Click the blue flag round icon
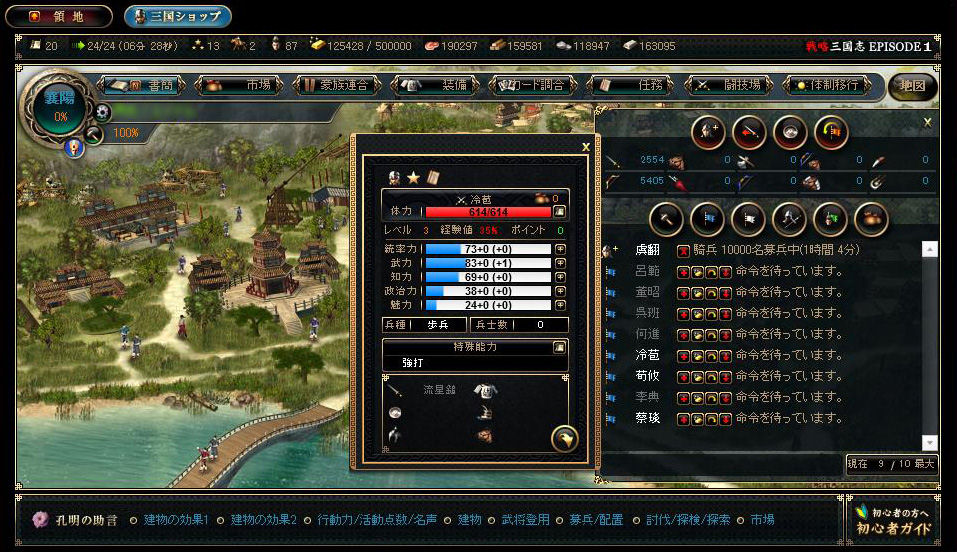This screenshot has height=552, width=957. point(707,219)
